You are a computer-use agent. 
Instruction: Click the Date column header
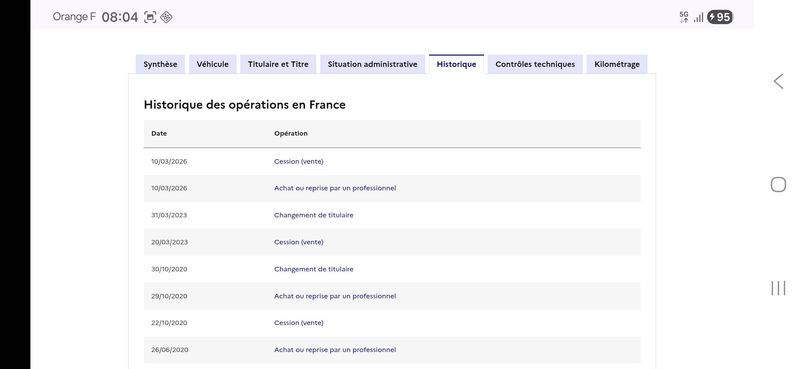coord(159,134)
